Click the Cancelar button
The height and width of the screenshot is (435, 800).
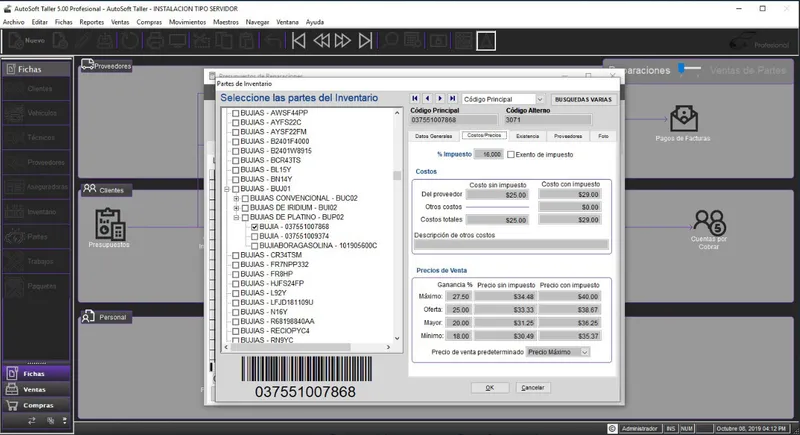tap(533, 388)
